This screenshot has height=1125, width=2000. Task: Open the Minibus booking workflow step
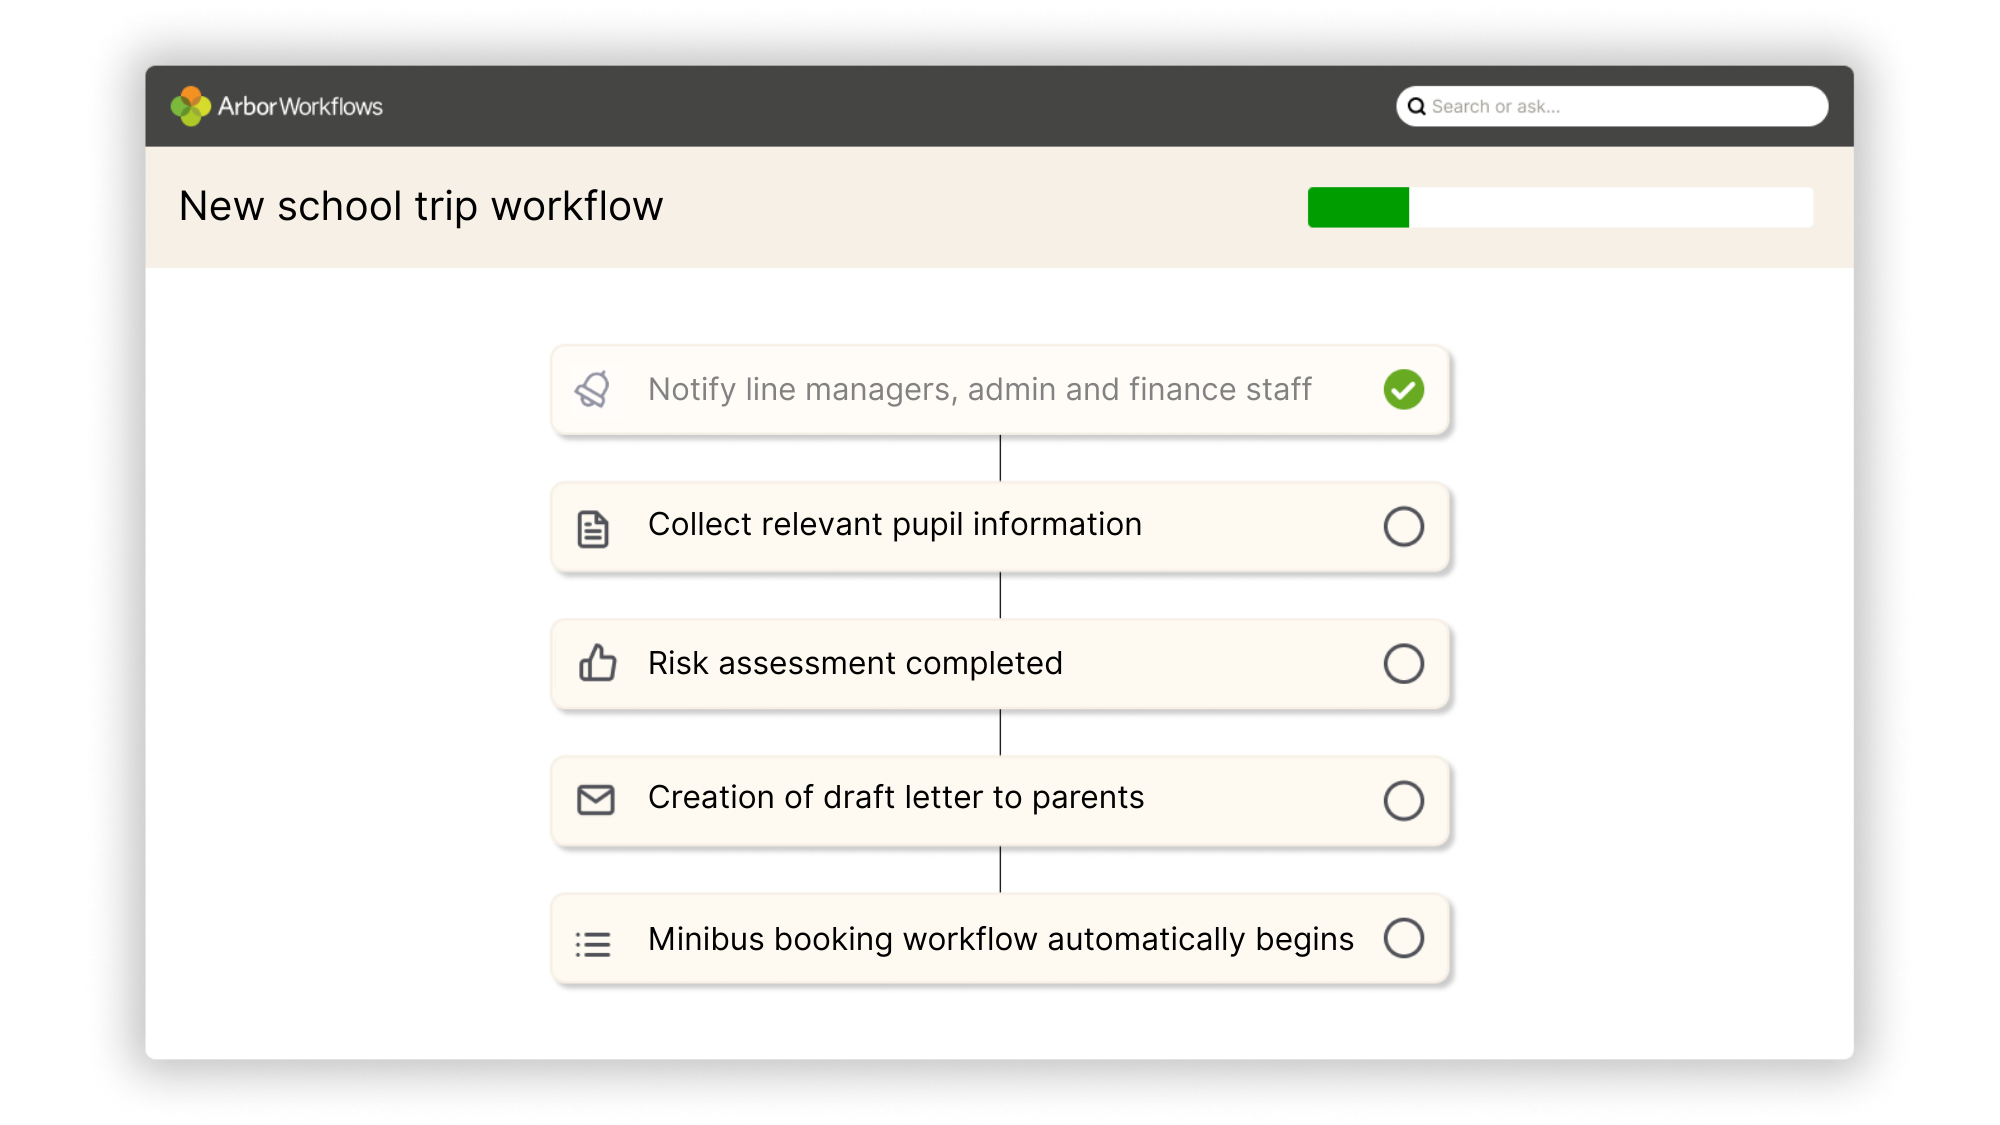(1000, 938)
